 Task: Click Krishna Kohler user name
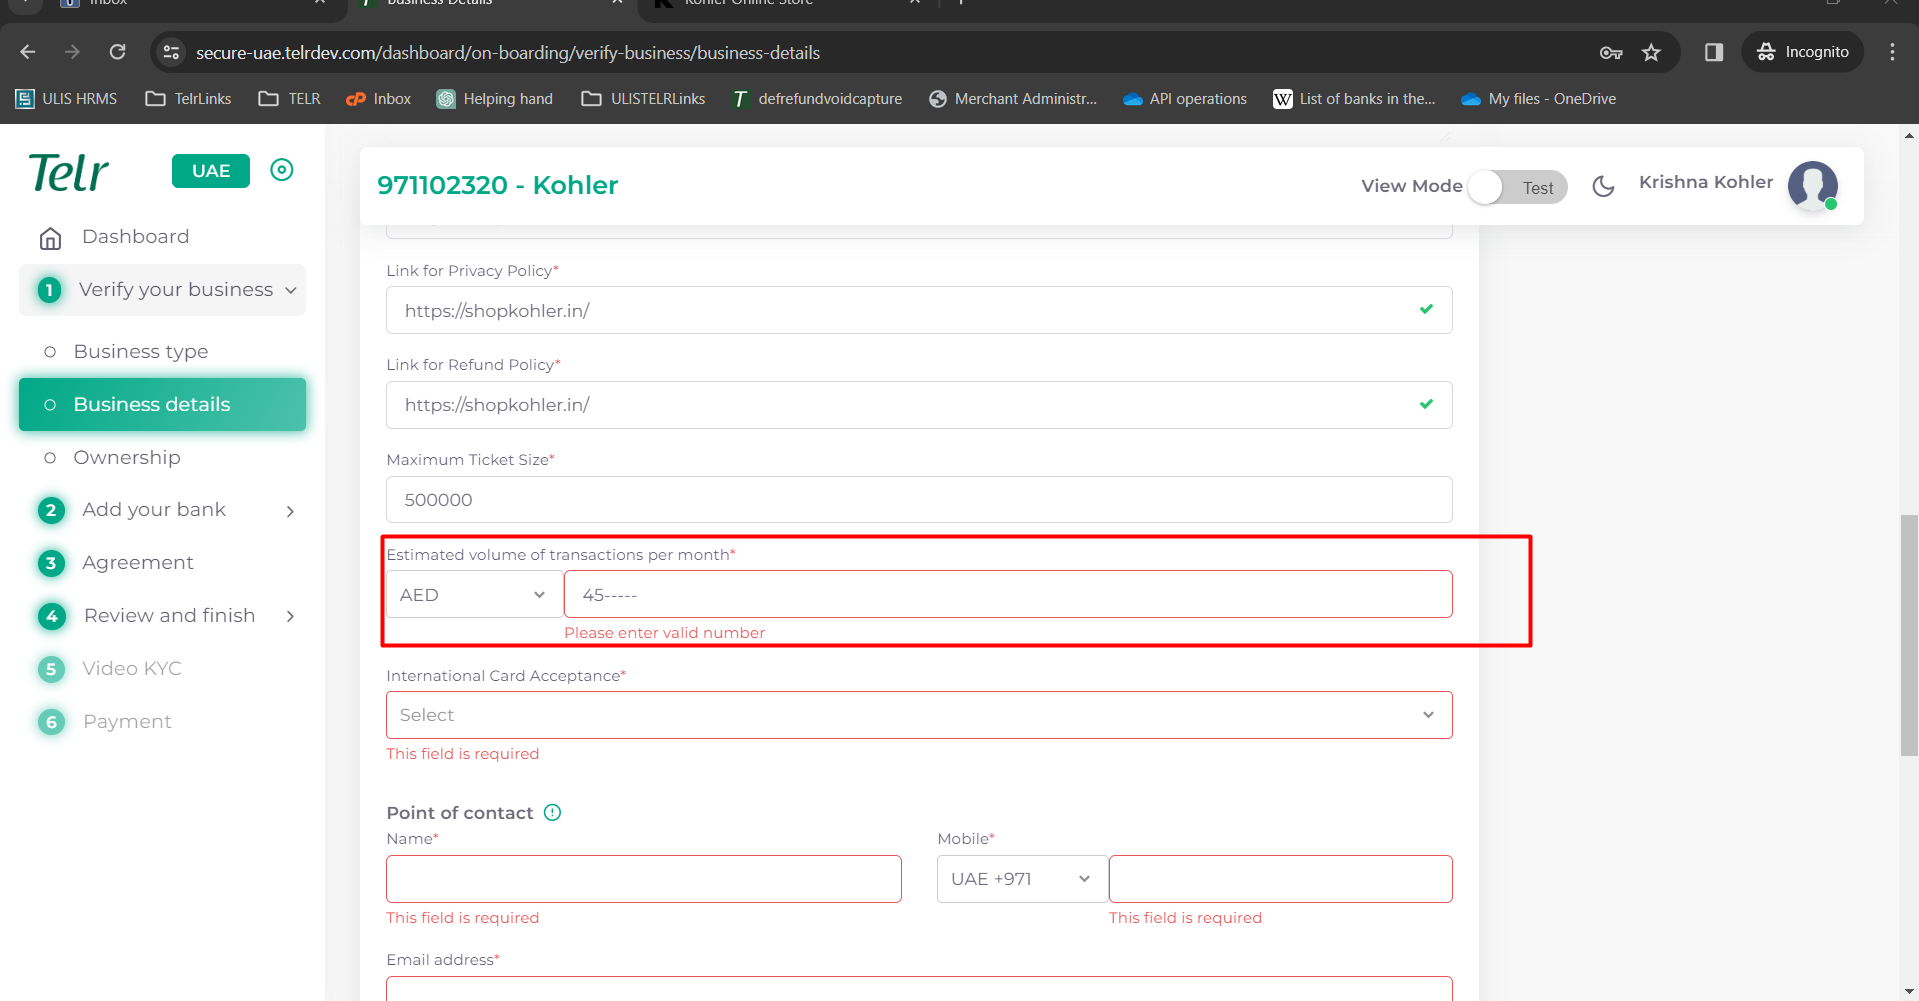(x=1705, y=182)
